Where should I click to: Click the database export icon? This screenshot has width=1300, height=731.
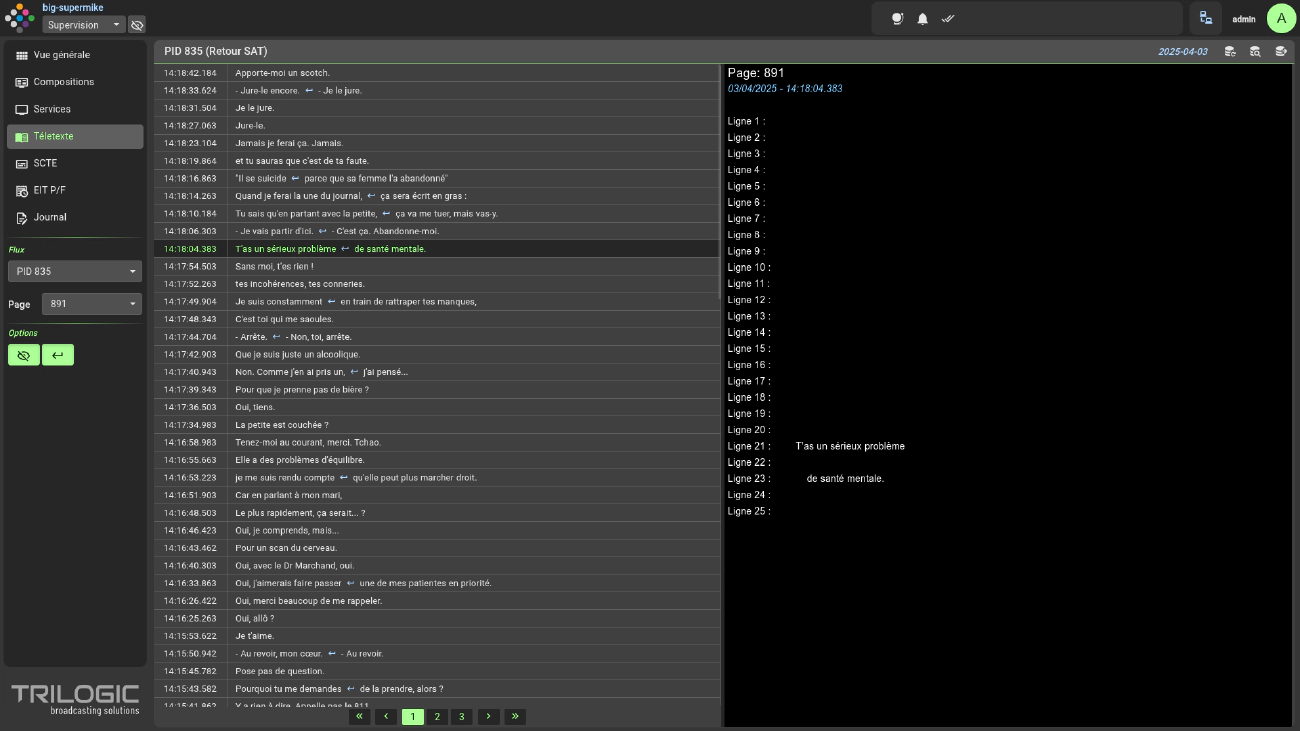point(1281,51)
